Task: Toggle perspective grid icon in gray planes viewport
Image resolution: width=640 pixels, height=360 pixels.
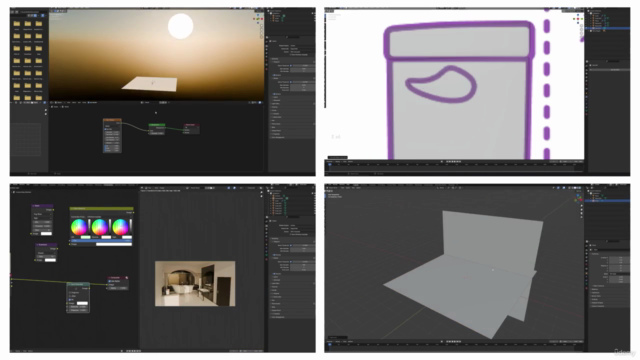Action: [x=582, y=217]
